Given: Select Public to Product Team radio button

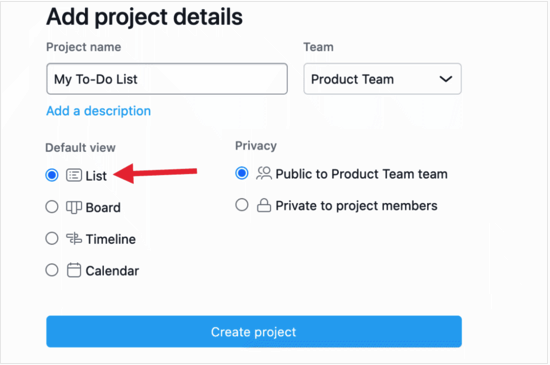Looking at the screenshot, I should pos(242,173).
